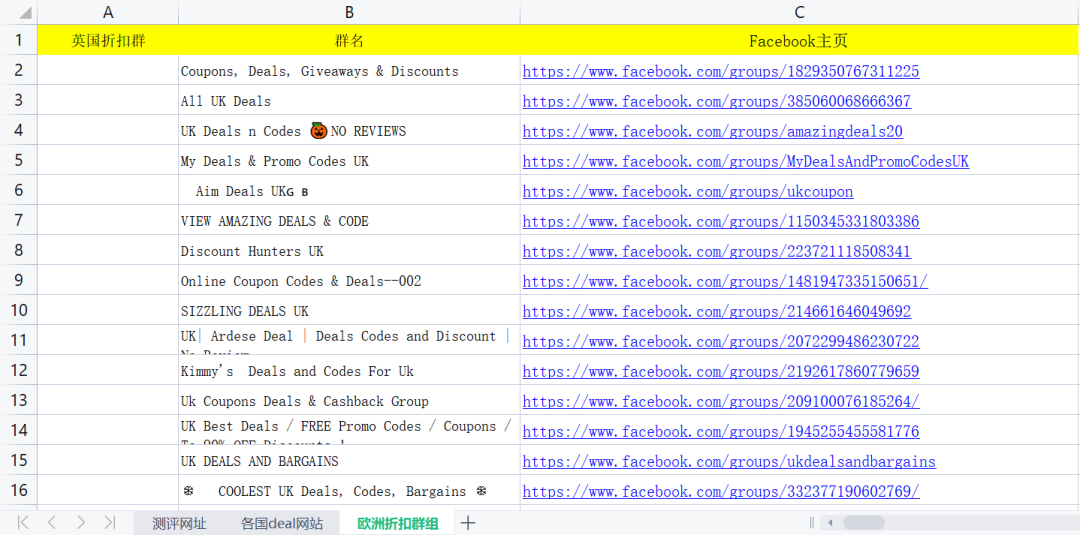This screenshot has height=535, width=1080.
Task: Go to first sheet navigation arrow
Action: (x=23, y=523)
